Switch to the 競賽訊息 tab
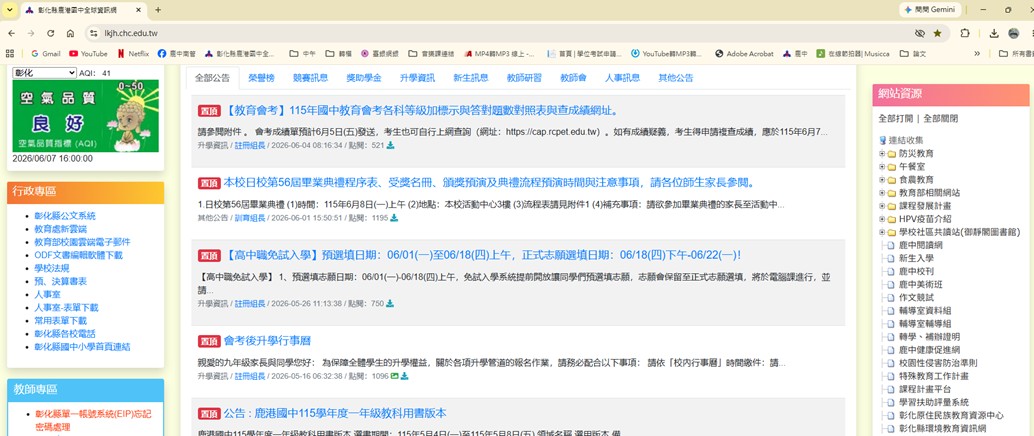 [311, 78]
